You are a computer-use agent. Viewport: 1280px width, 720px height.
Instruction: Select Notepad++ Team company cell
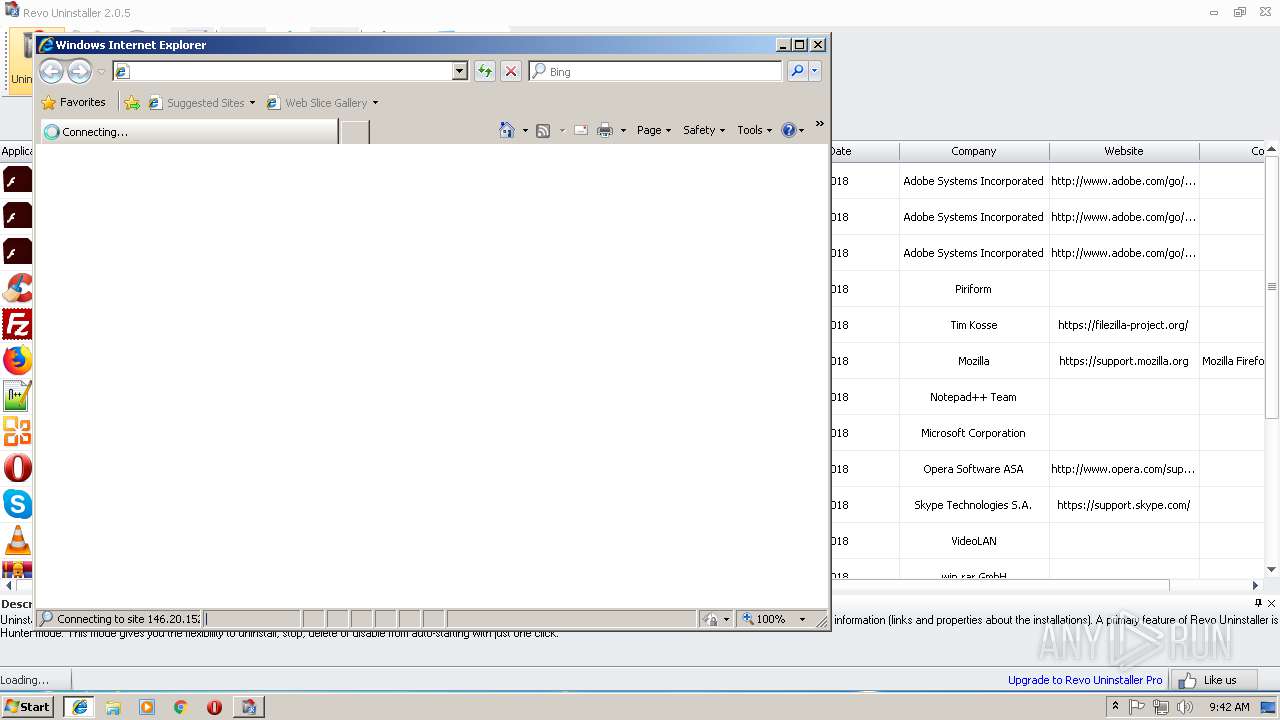pyautogui.click(x=973, y=397)
